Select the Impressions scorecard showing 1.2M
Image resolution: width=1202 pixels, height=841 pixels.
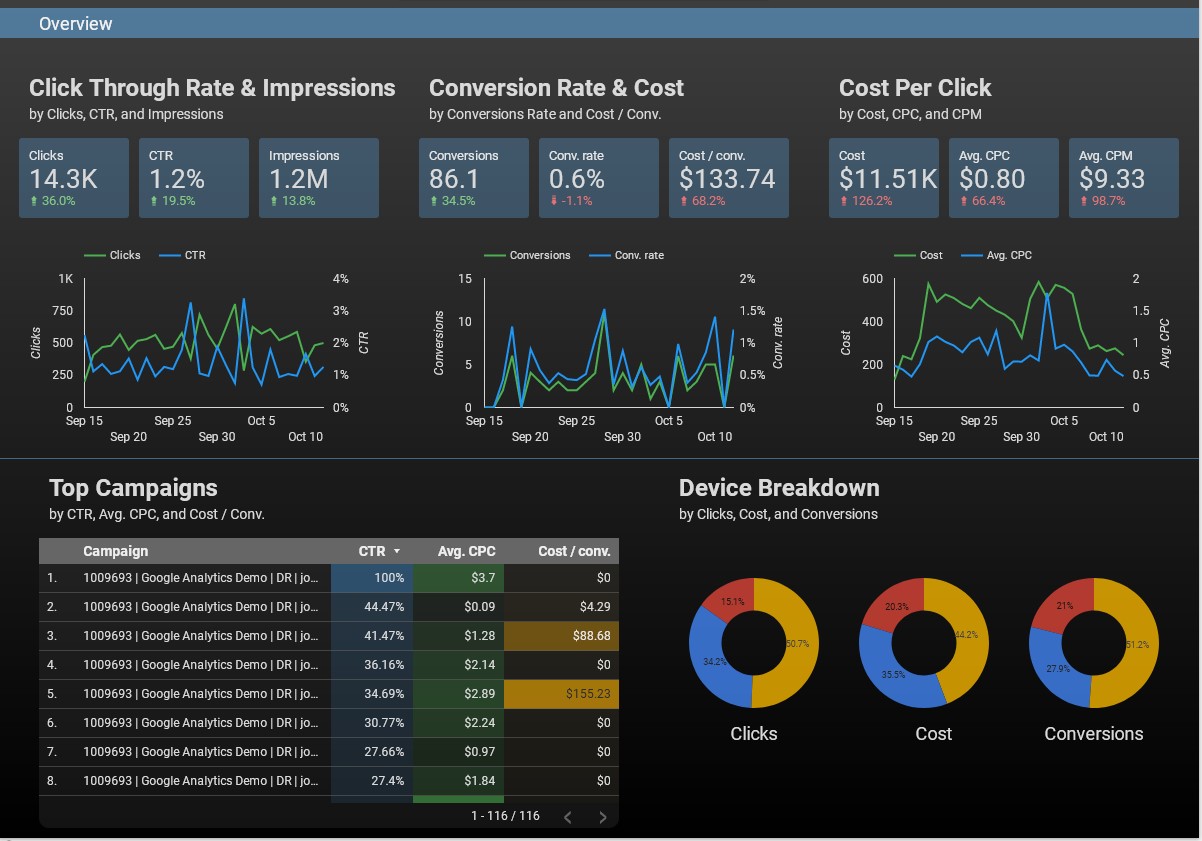coord(319,178)
